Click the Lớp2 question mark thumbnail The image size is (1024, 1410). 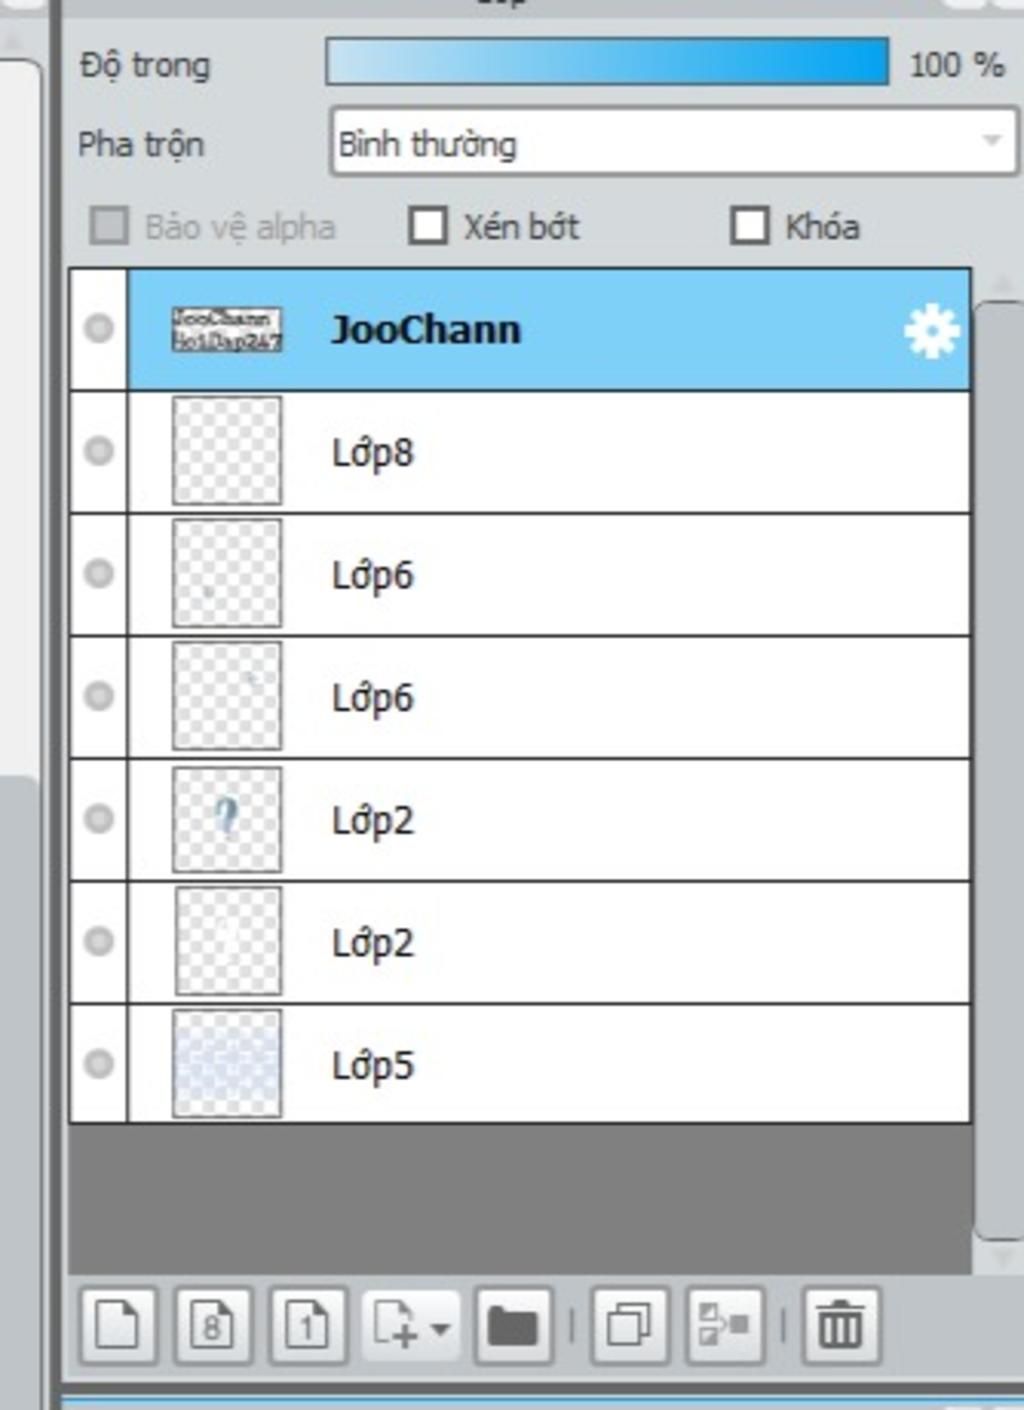coord(227,819)
